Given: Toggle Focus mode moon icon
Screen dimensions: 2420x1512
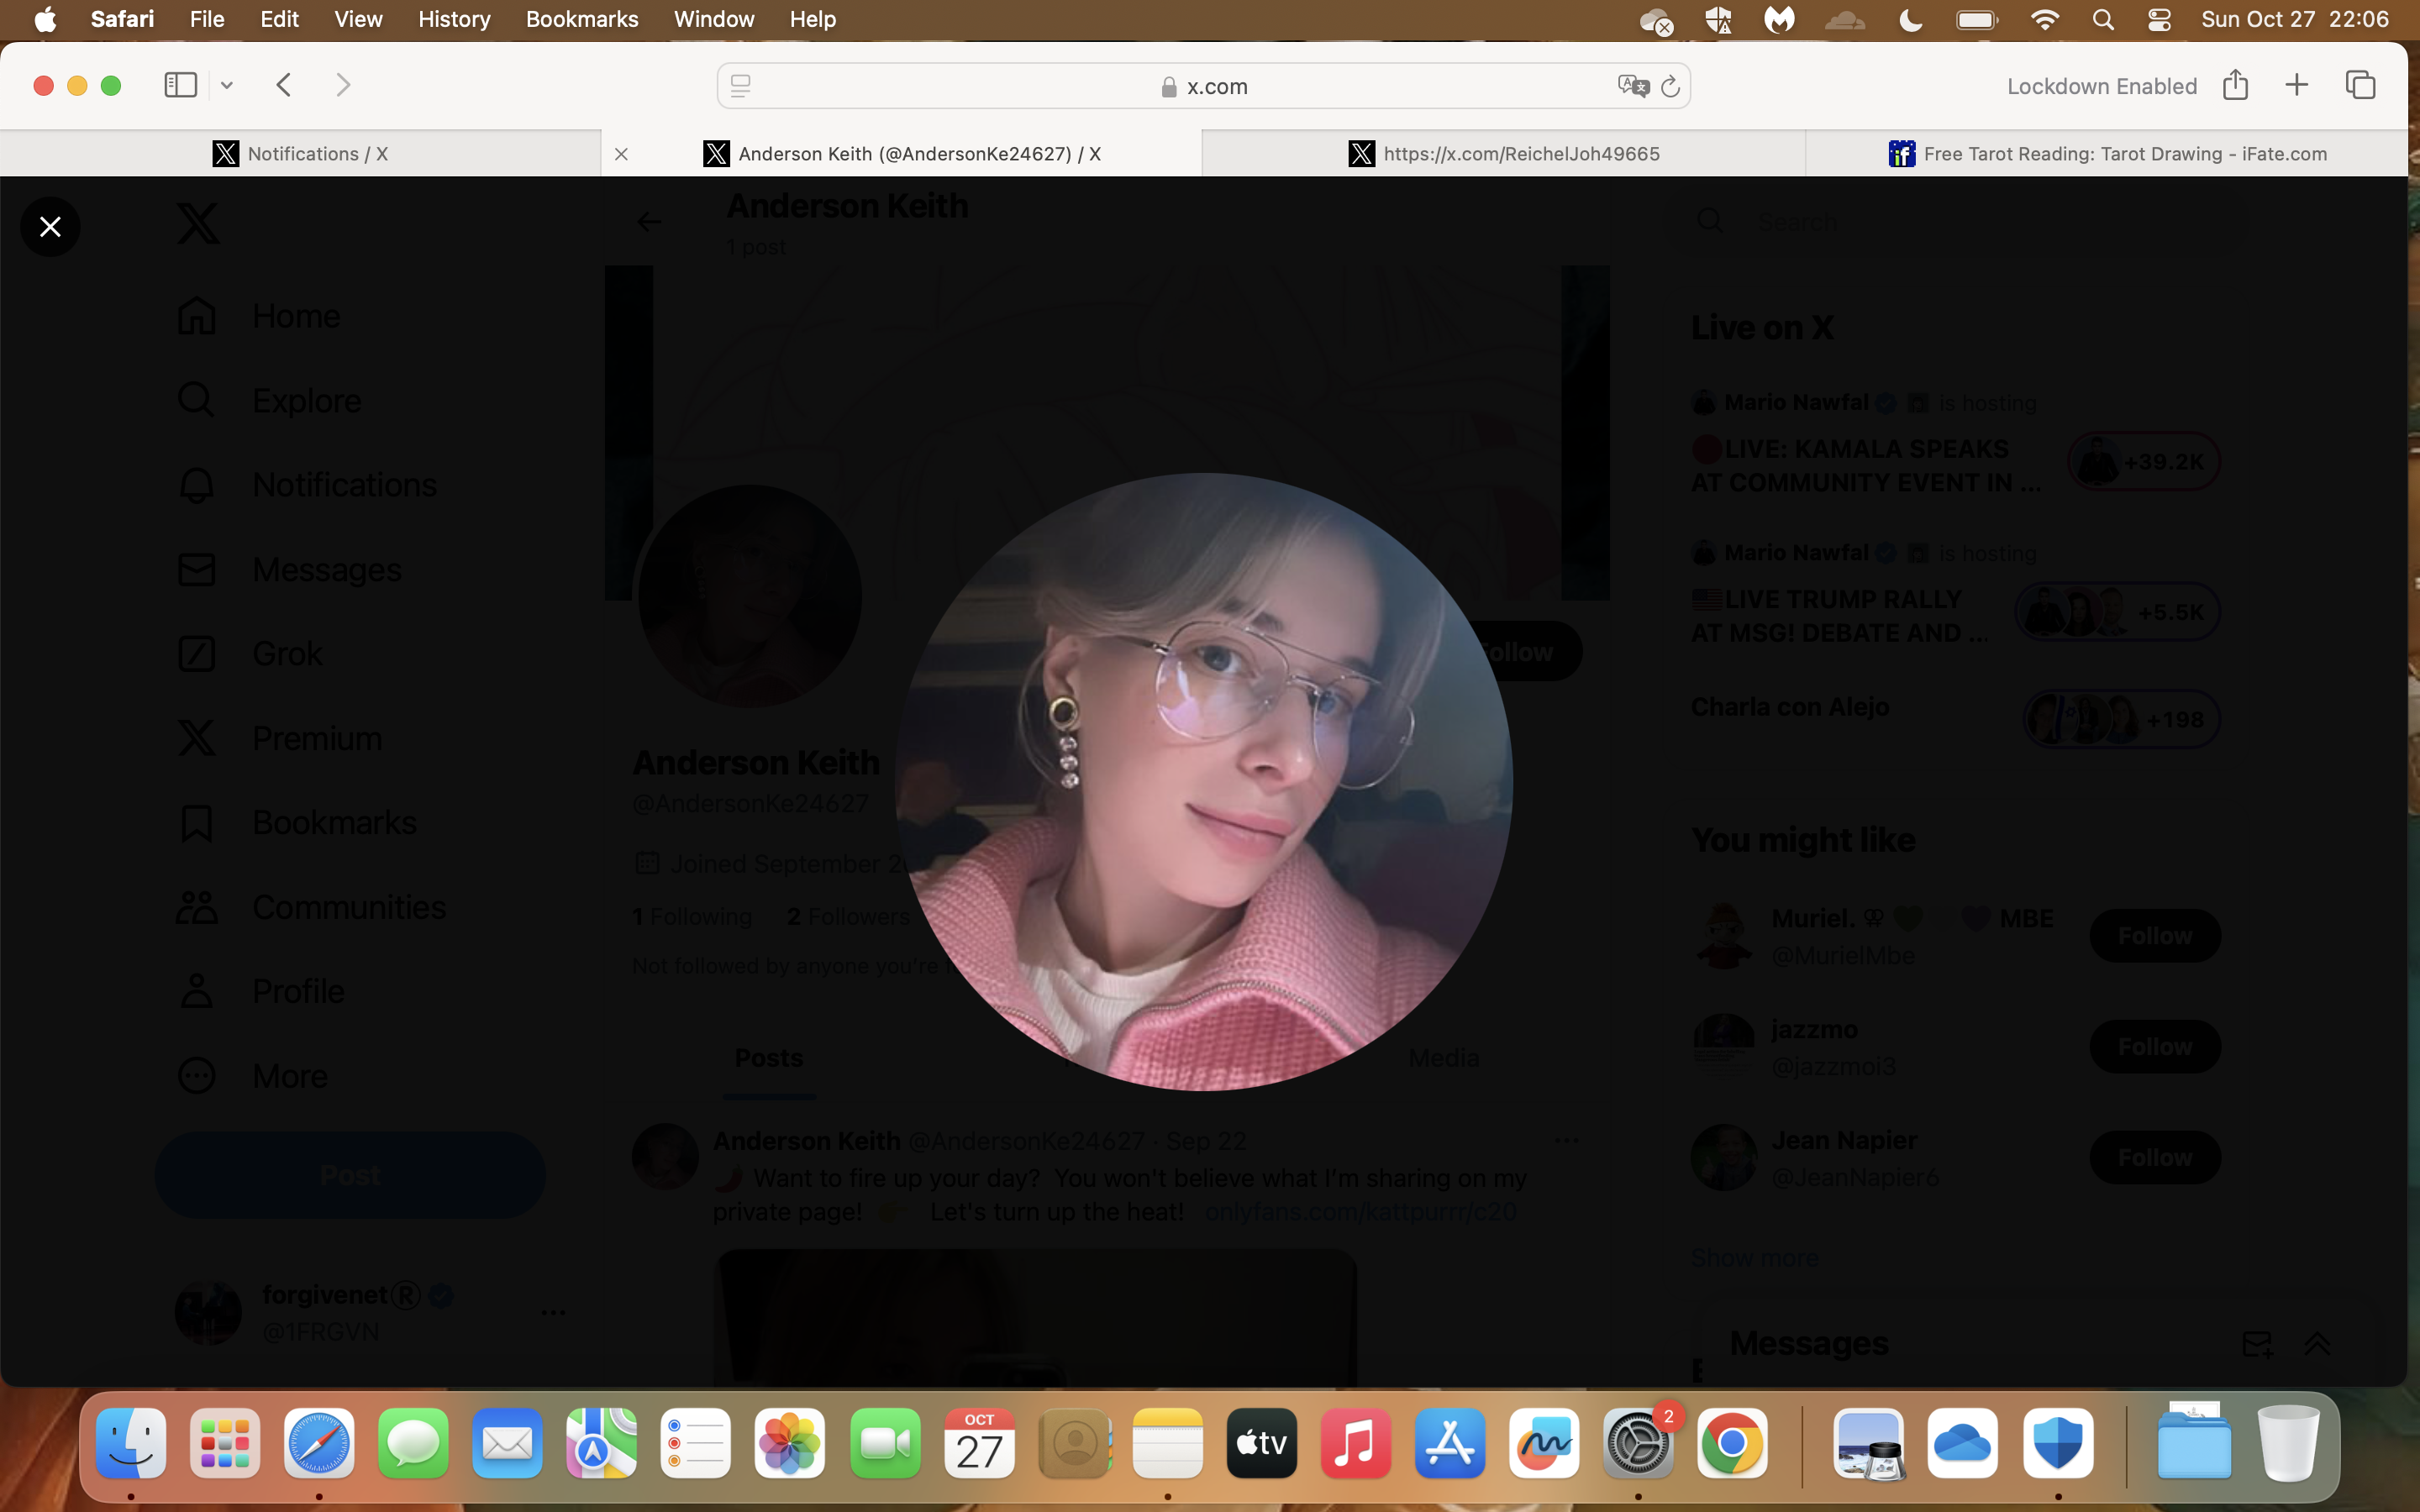Looking at the screenshot, I should coord(1910,20).
